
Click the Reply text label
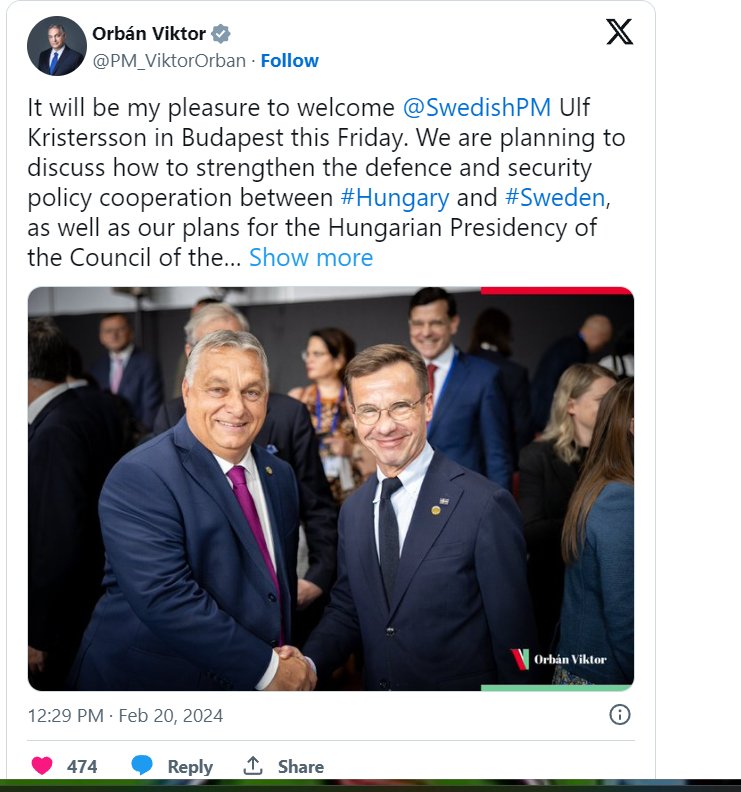(x=190, y=767)
